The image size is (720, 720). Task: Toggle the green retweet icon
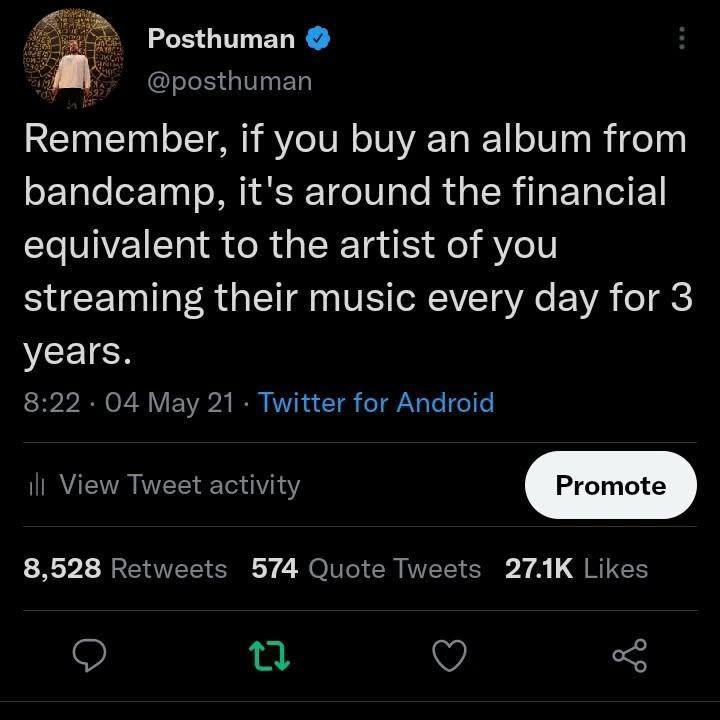(270, 656)
